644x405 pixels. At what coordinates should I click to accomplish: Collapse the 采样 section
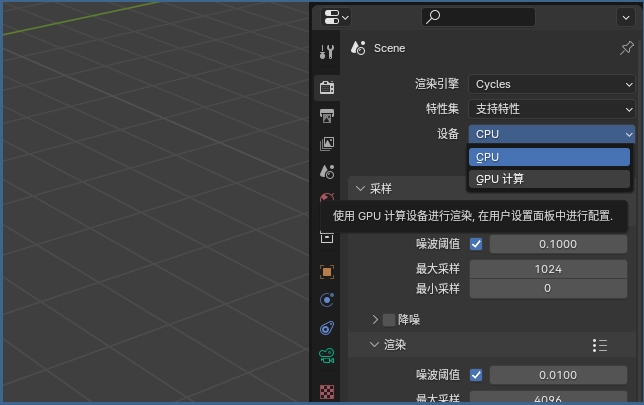click(x=360, y=189)
